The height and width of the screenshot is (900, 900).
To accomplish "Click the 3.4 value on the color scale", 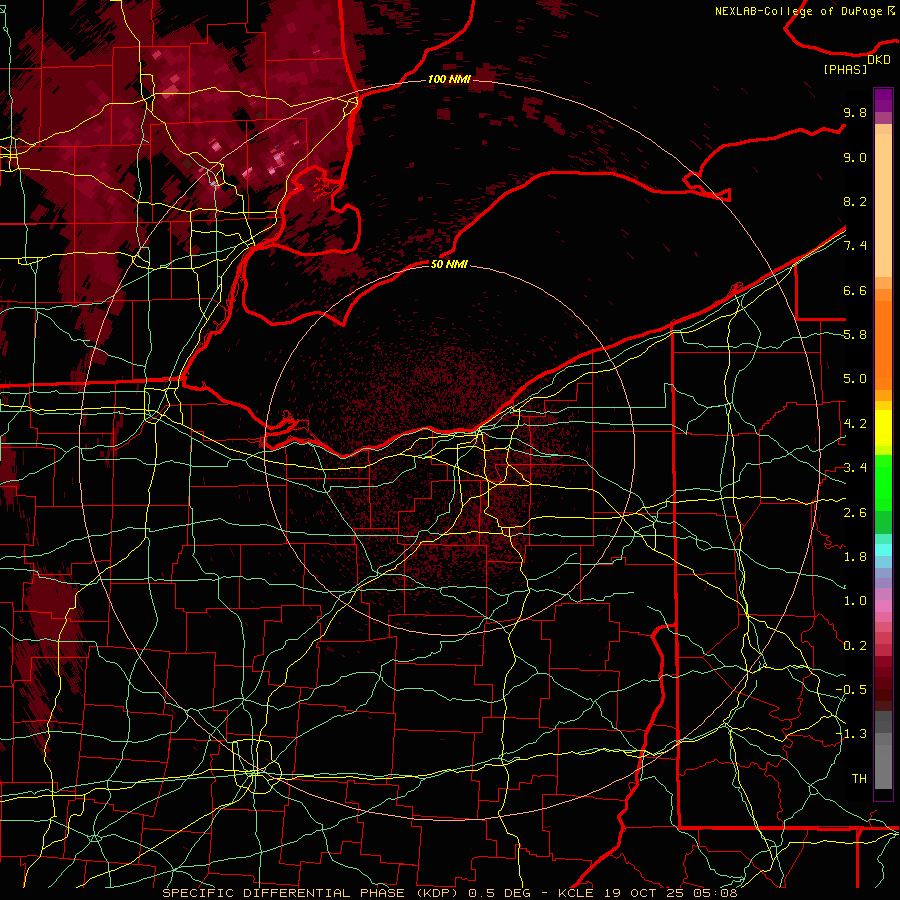I will [855, 468].
